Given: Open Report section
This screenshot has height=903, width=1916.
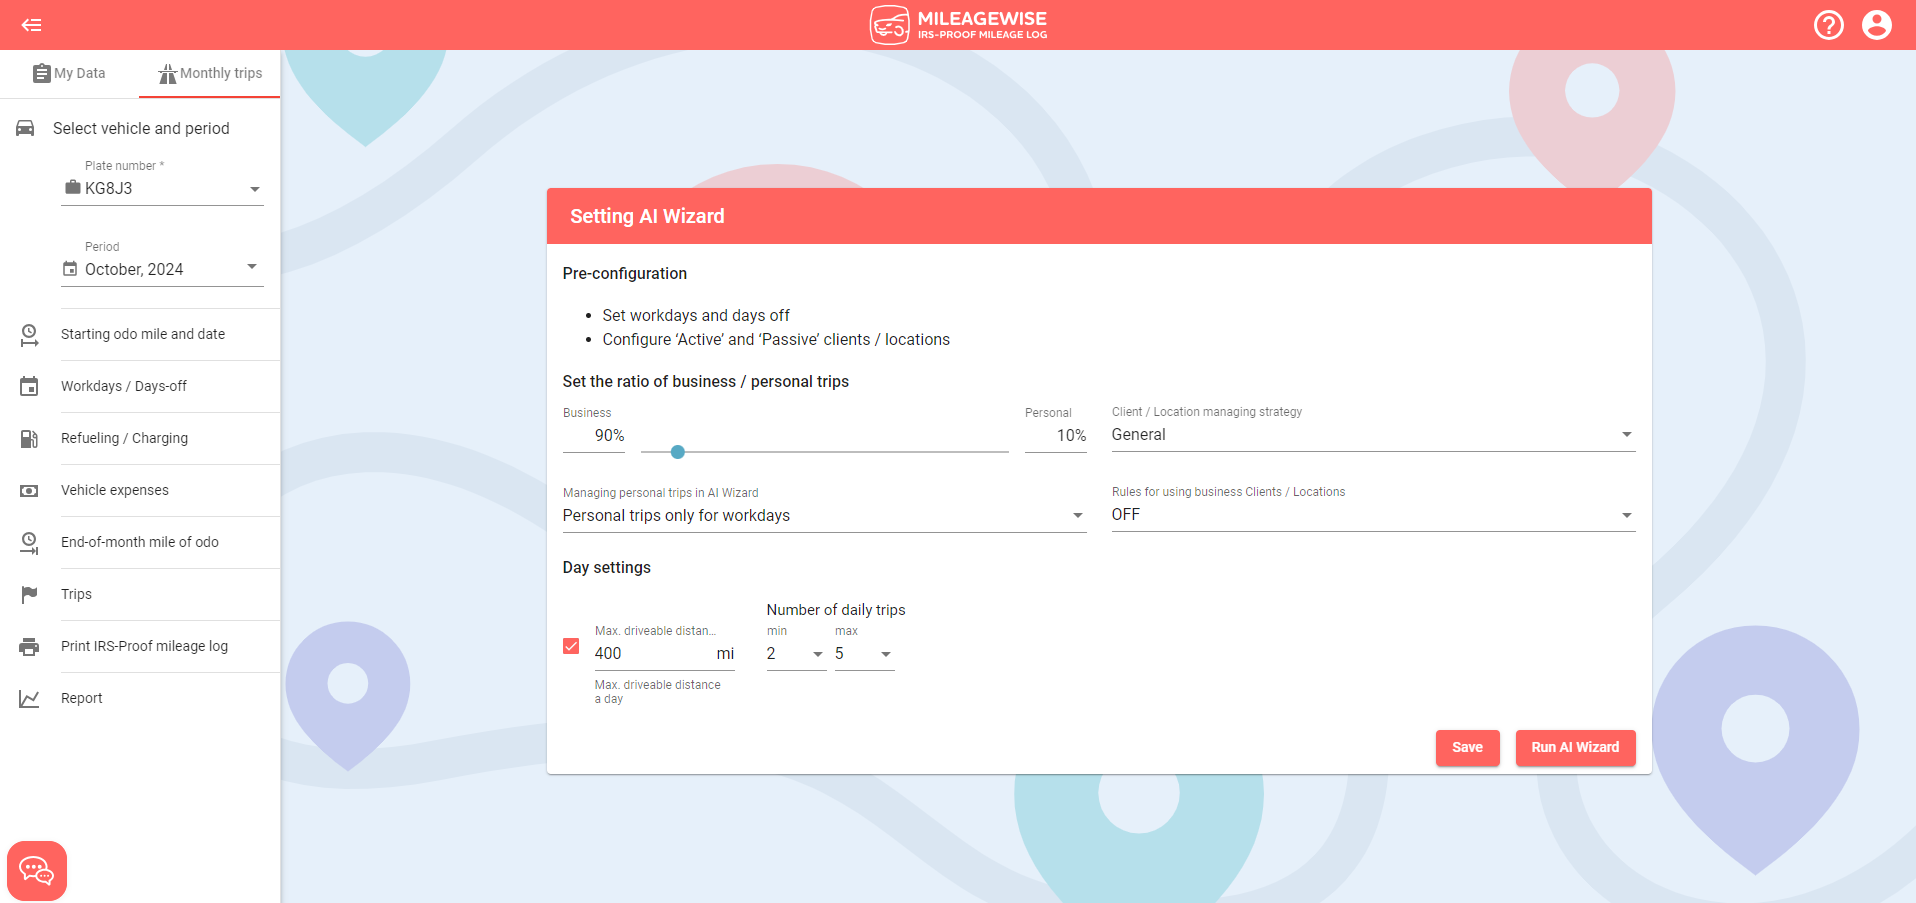Looking at the screenshot, I should coord(140,698).
